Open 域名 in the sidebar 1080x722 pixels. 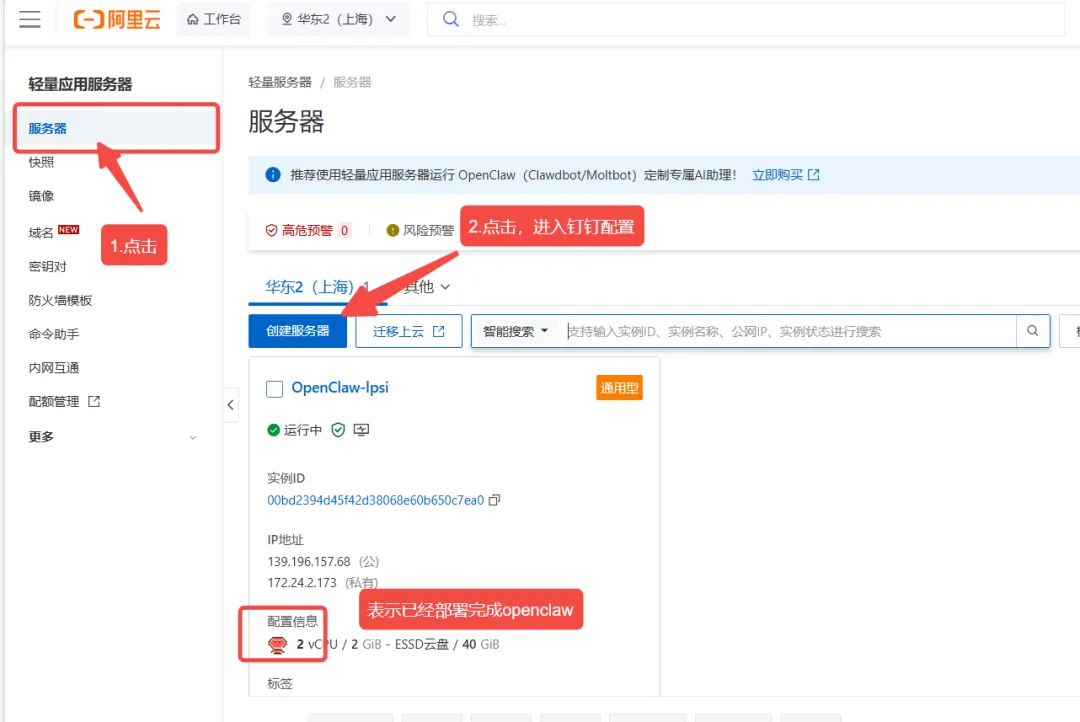click(x=41, y=232)
